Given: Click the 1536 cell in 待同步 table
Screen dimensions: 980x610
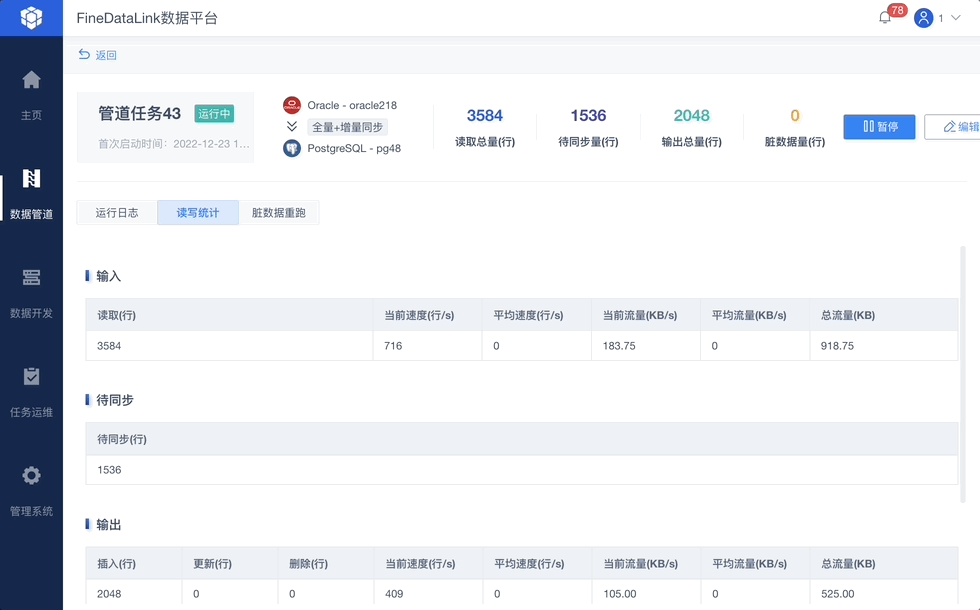Looking at the screenshot, I should (x=521, y=470).
